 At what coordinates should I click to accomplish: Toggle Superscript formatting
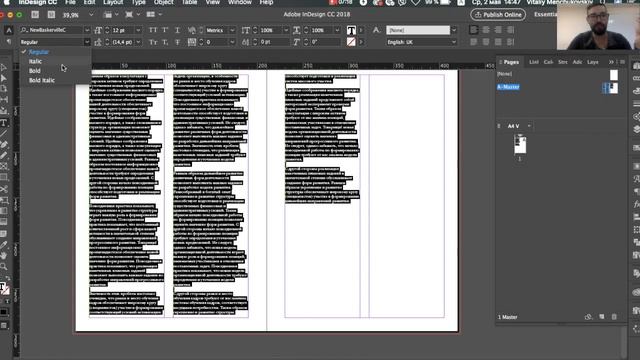point(165,30)
